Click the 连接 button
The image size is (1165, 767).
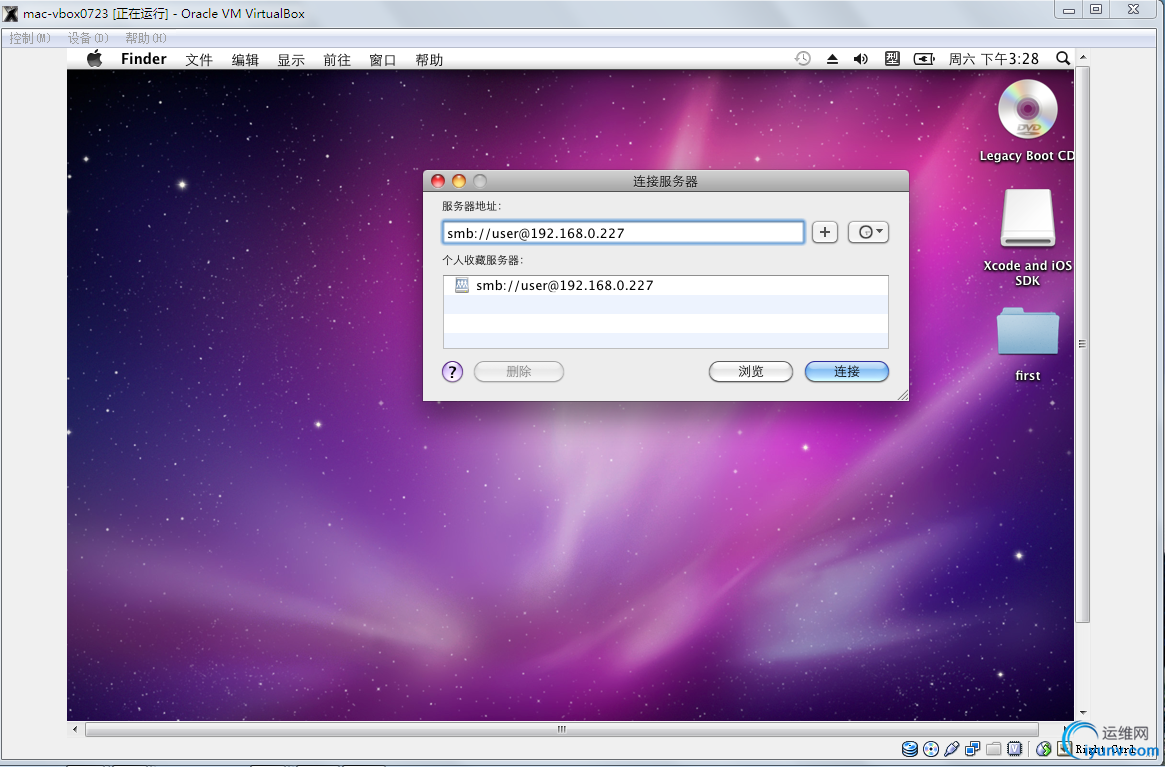[x=846, y=372]
